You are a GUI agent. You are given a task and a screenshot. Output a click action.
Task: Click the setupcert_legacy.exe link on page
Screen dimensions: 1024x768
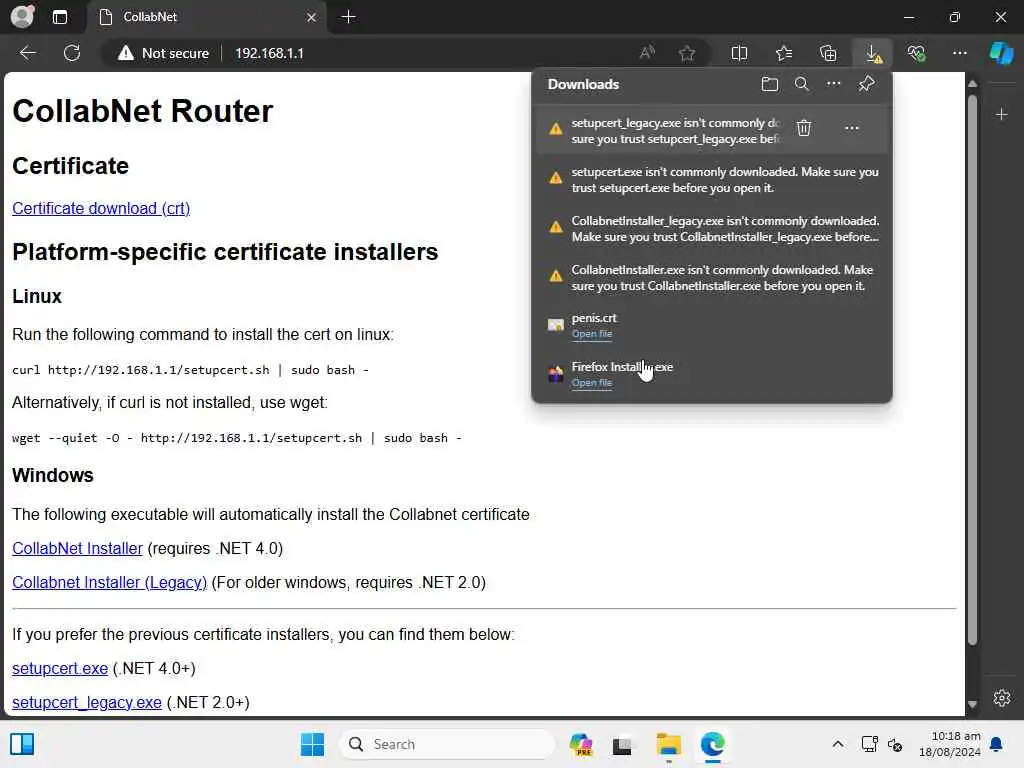(x=87, y=703)
